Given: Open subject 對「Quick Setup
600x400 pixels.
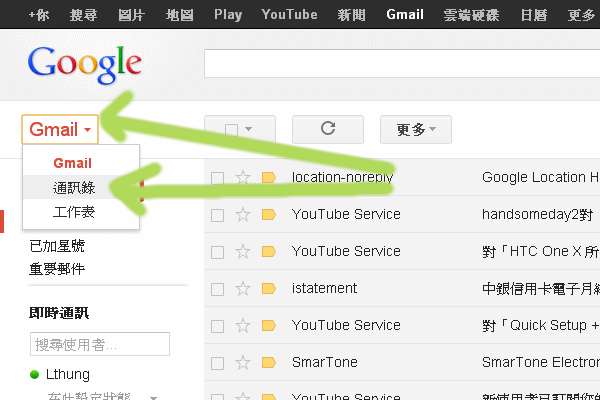Looking at the screenshot, I should 540,325.
